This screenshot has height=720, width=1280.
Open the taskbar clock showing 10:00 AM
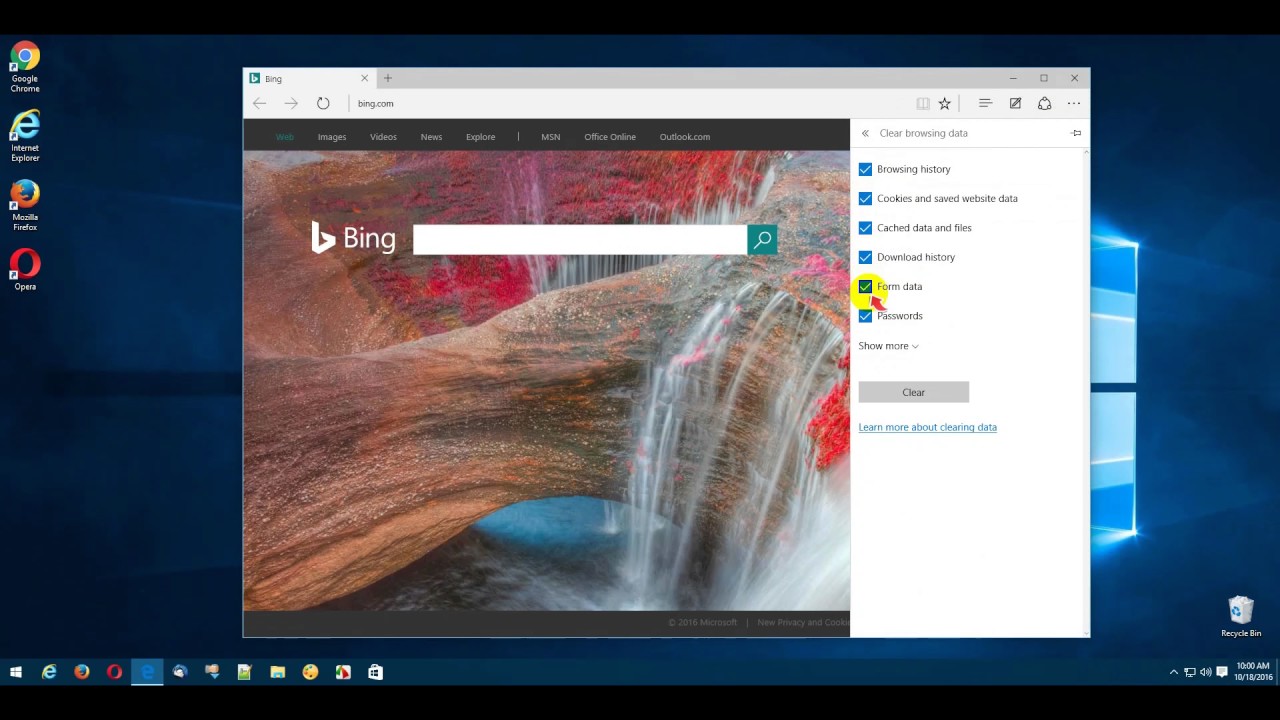(x=1253, y=671)
